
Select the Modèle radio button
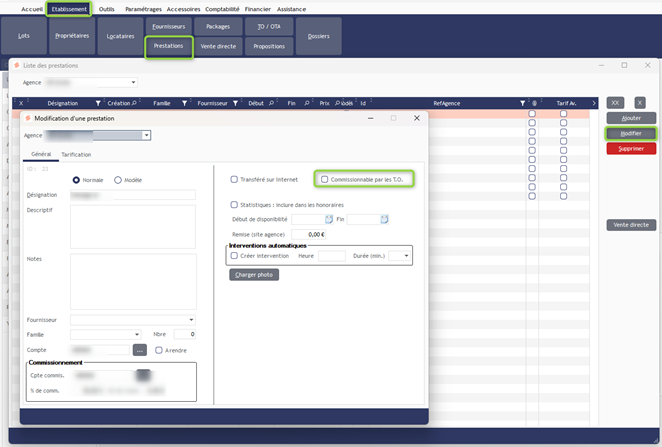tap(118, 180)
